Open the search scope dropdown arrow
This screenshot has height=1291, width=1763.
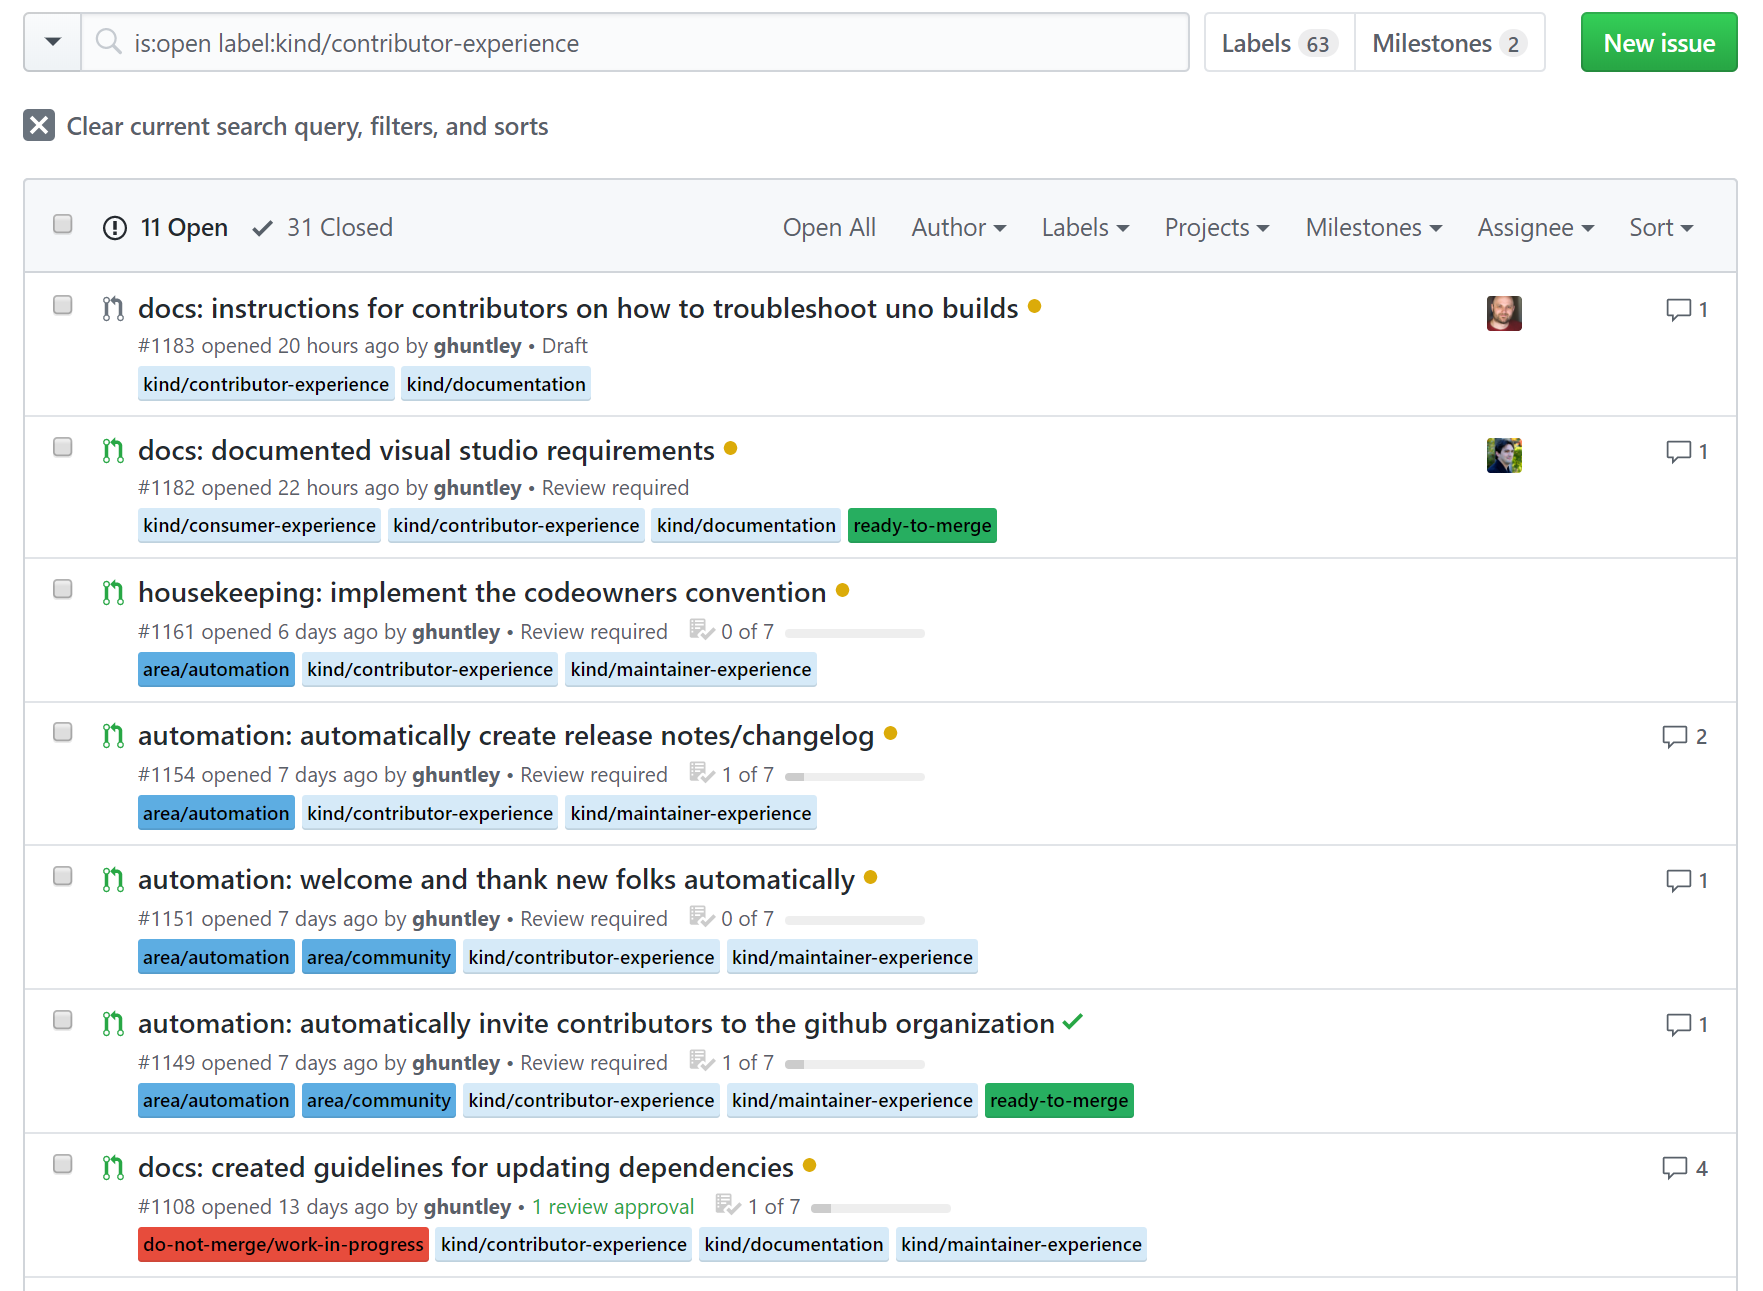(x=51, y=42)
